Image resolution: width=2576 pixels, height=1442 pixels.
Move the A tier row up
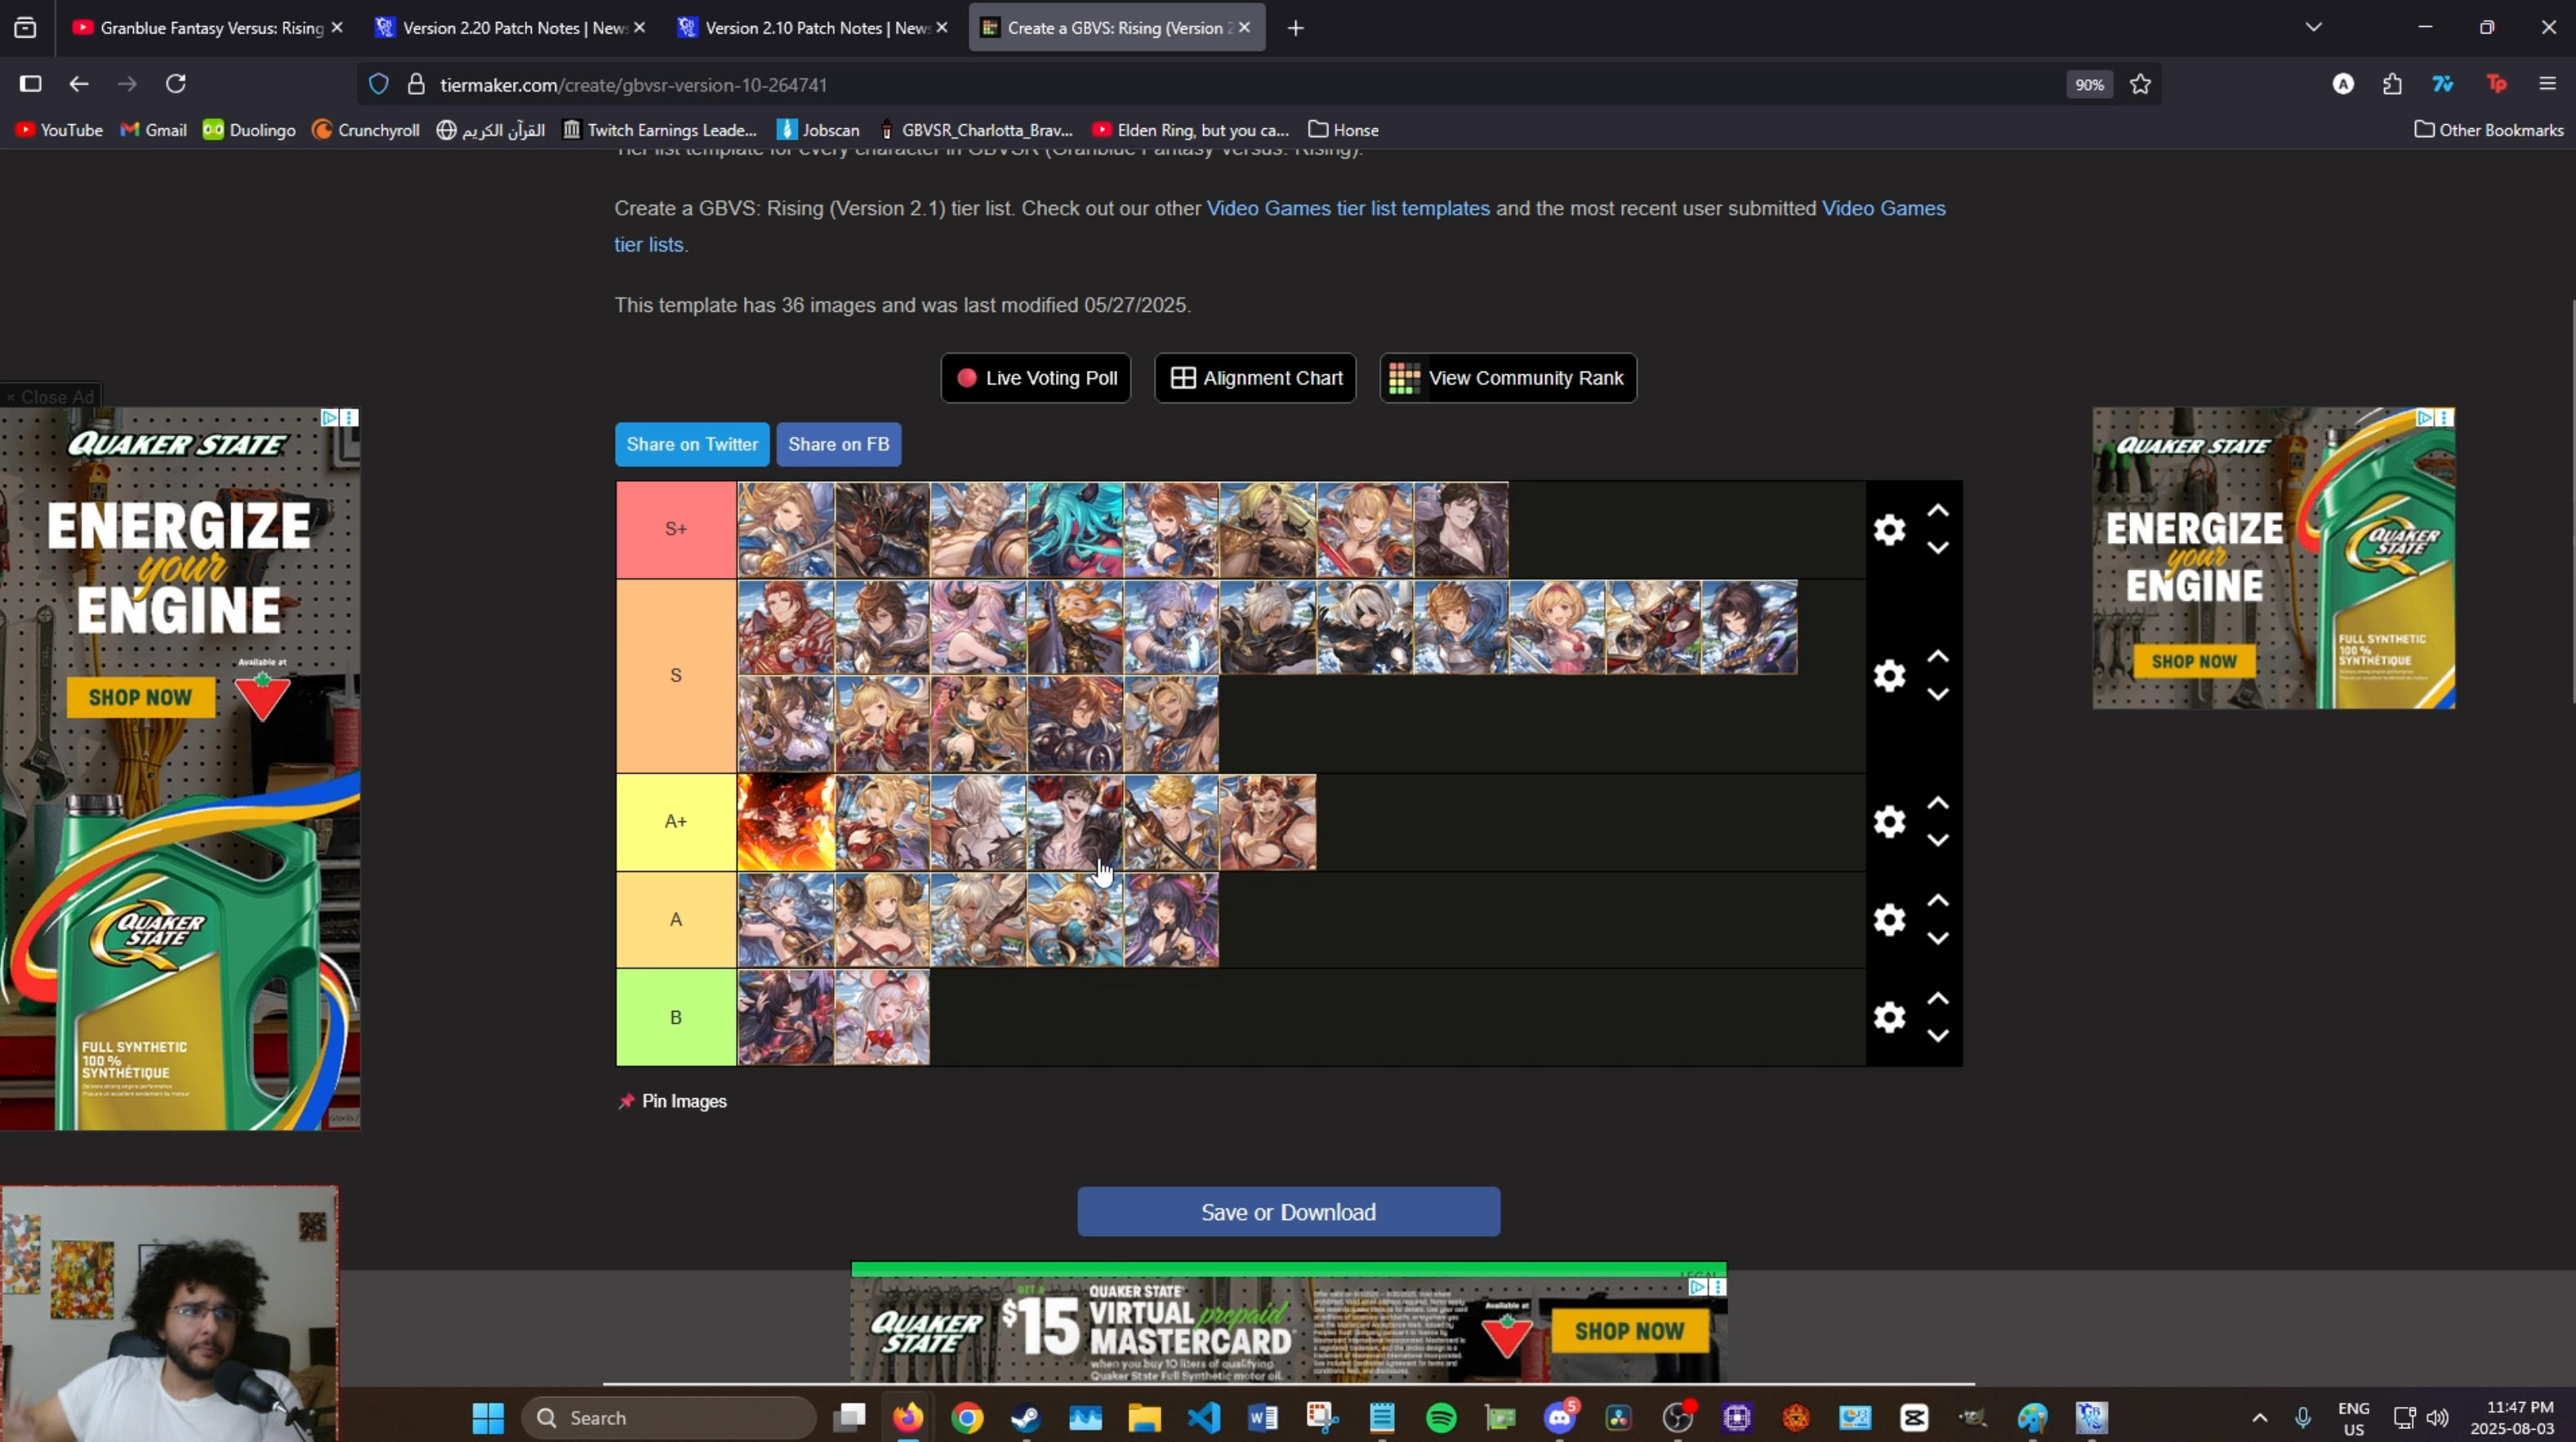pyautogui.click(x=1938, y=901)
